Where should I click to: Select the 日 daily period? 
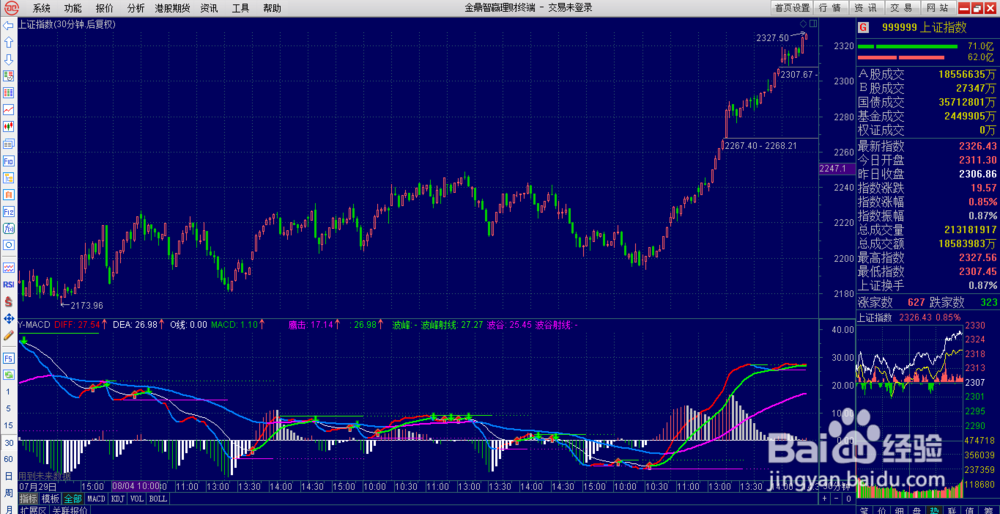8,476
